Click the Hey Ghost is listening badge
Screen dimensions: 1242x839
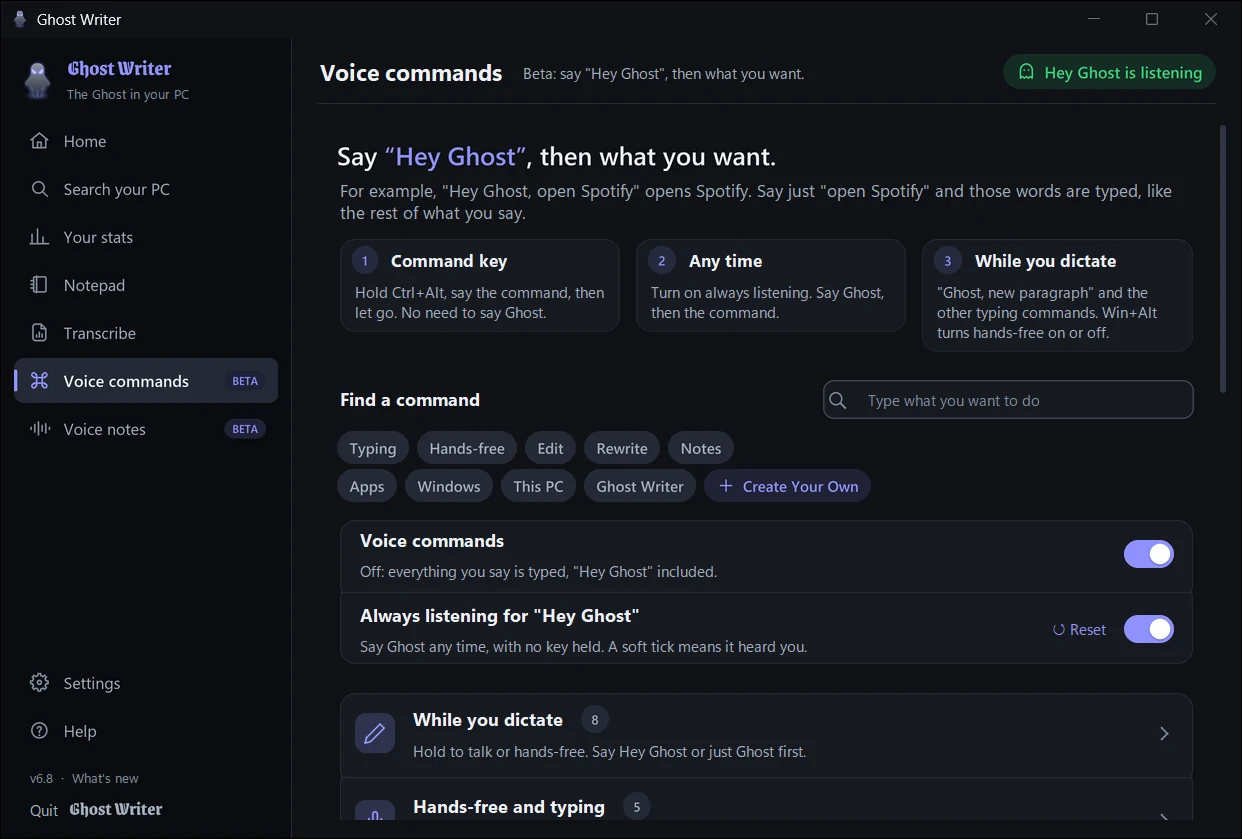click(x=1109, y=72)
